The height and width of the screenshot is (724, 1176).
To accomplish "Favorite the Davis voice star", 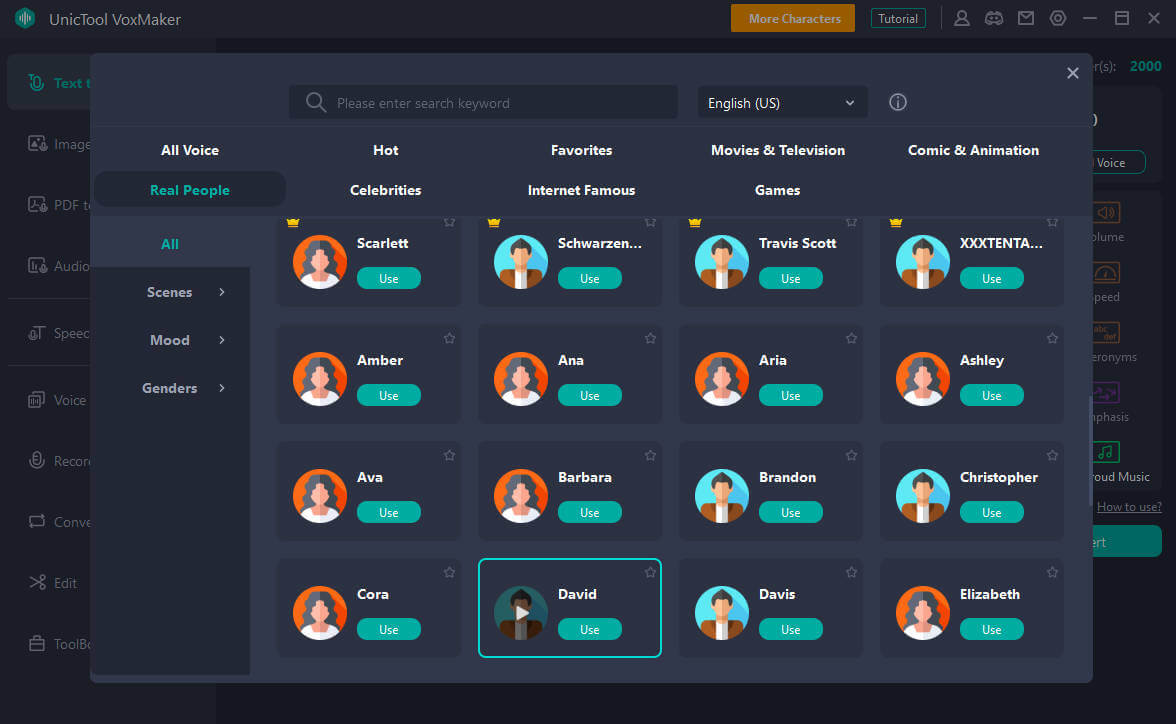I will (x=851, y=572).
